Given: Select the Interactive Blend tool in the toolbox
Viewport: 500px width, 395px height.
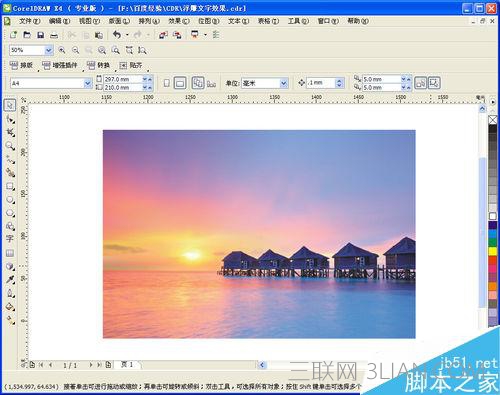Looking at the screenshot, I should pos(10,266).
